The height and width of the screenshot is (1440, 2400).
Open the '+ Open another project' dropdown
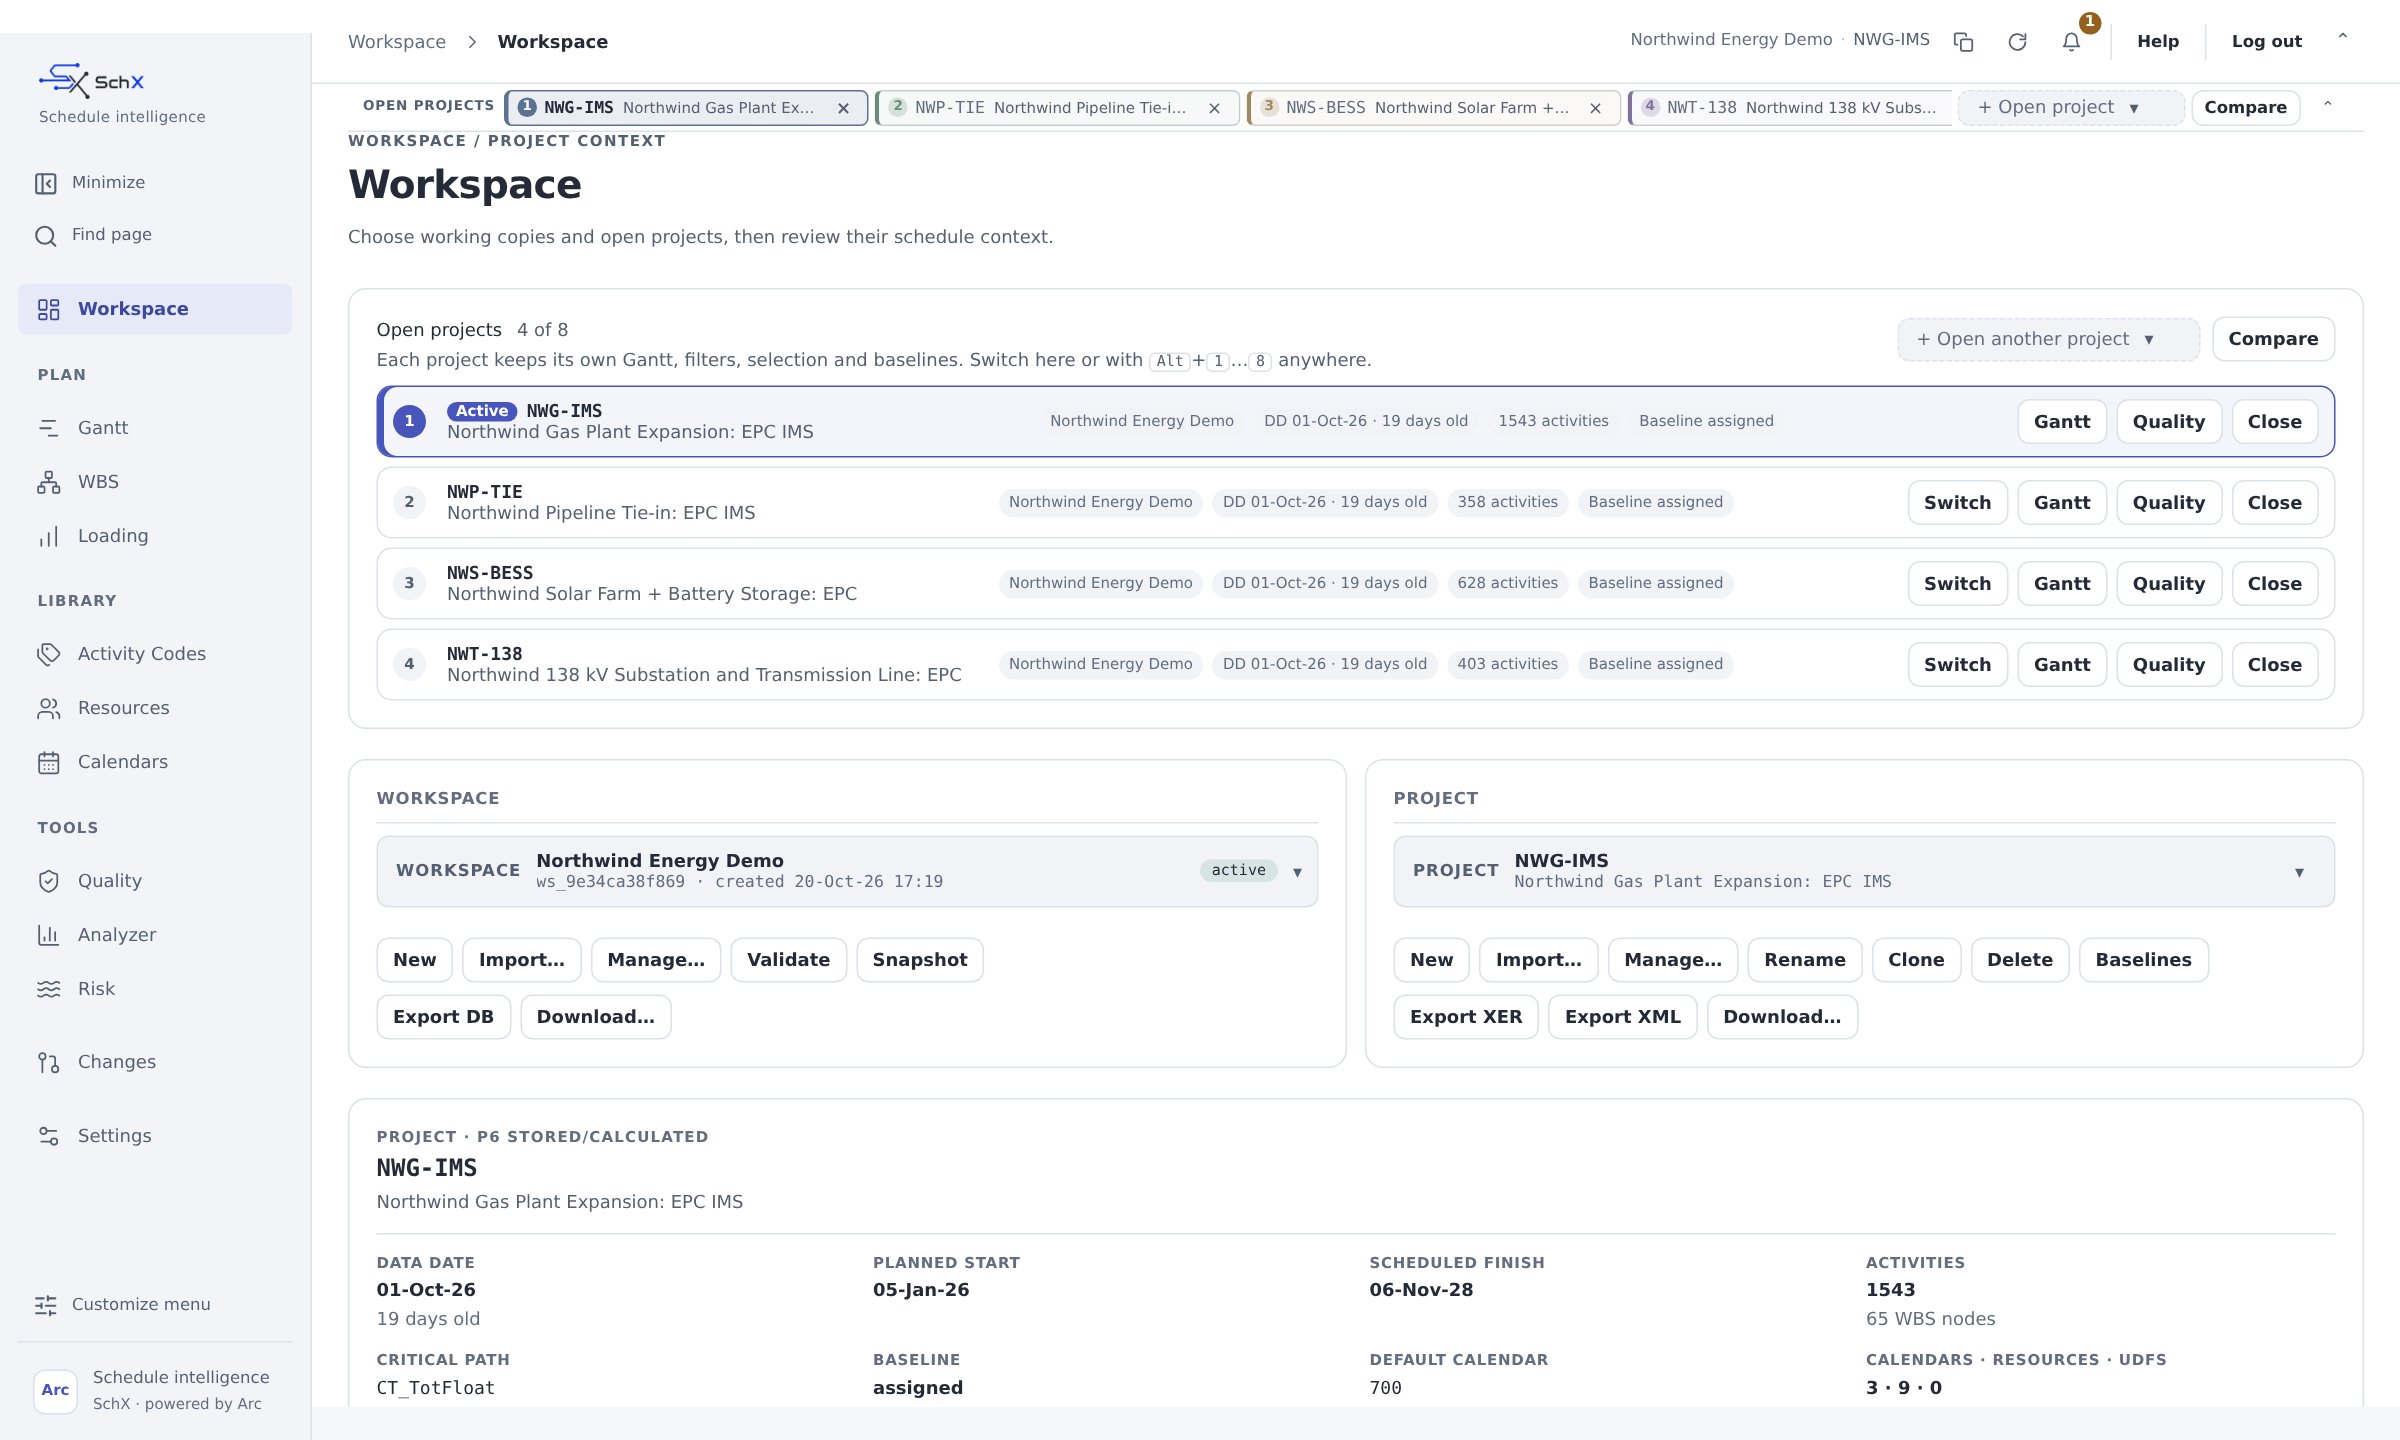[2048, 339]
